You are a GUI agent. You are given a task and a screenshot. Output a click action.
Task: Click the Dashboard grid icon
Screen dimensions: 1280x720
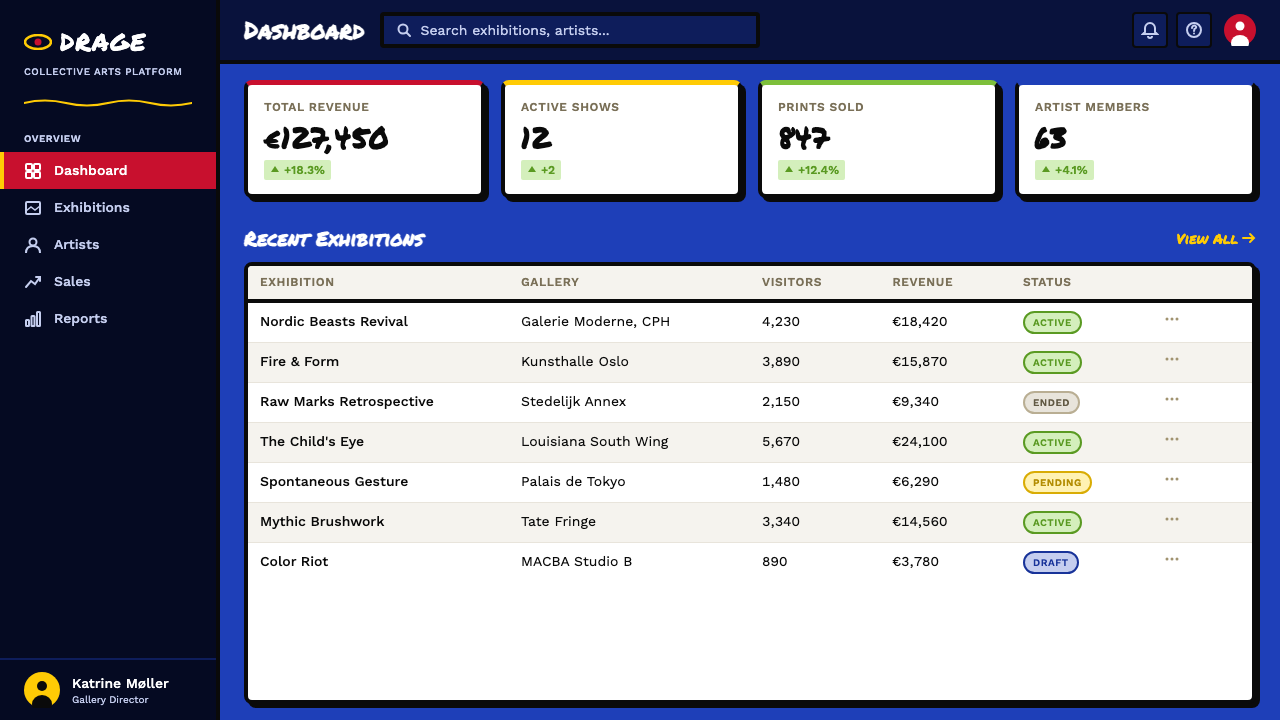click(33, 171)
